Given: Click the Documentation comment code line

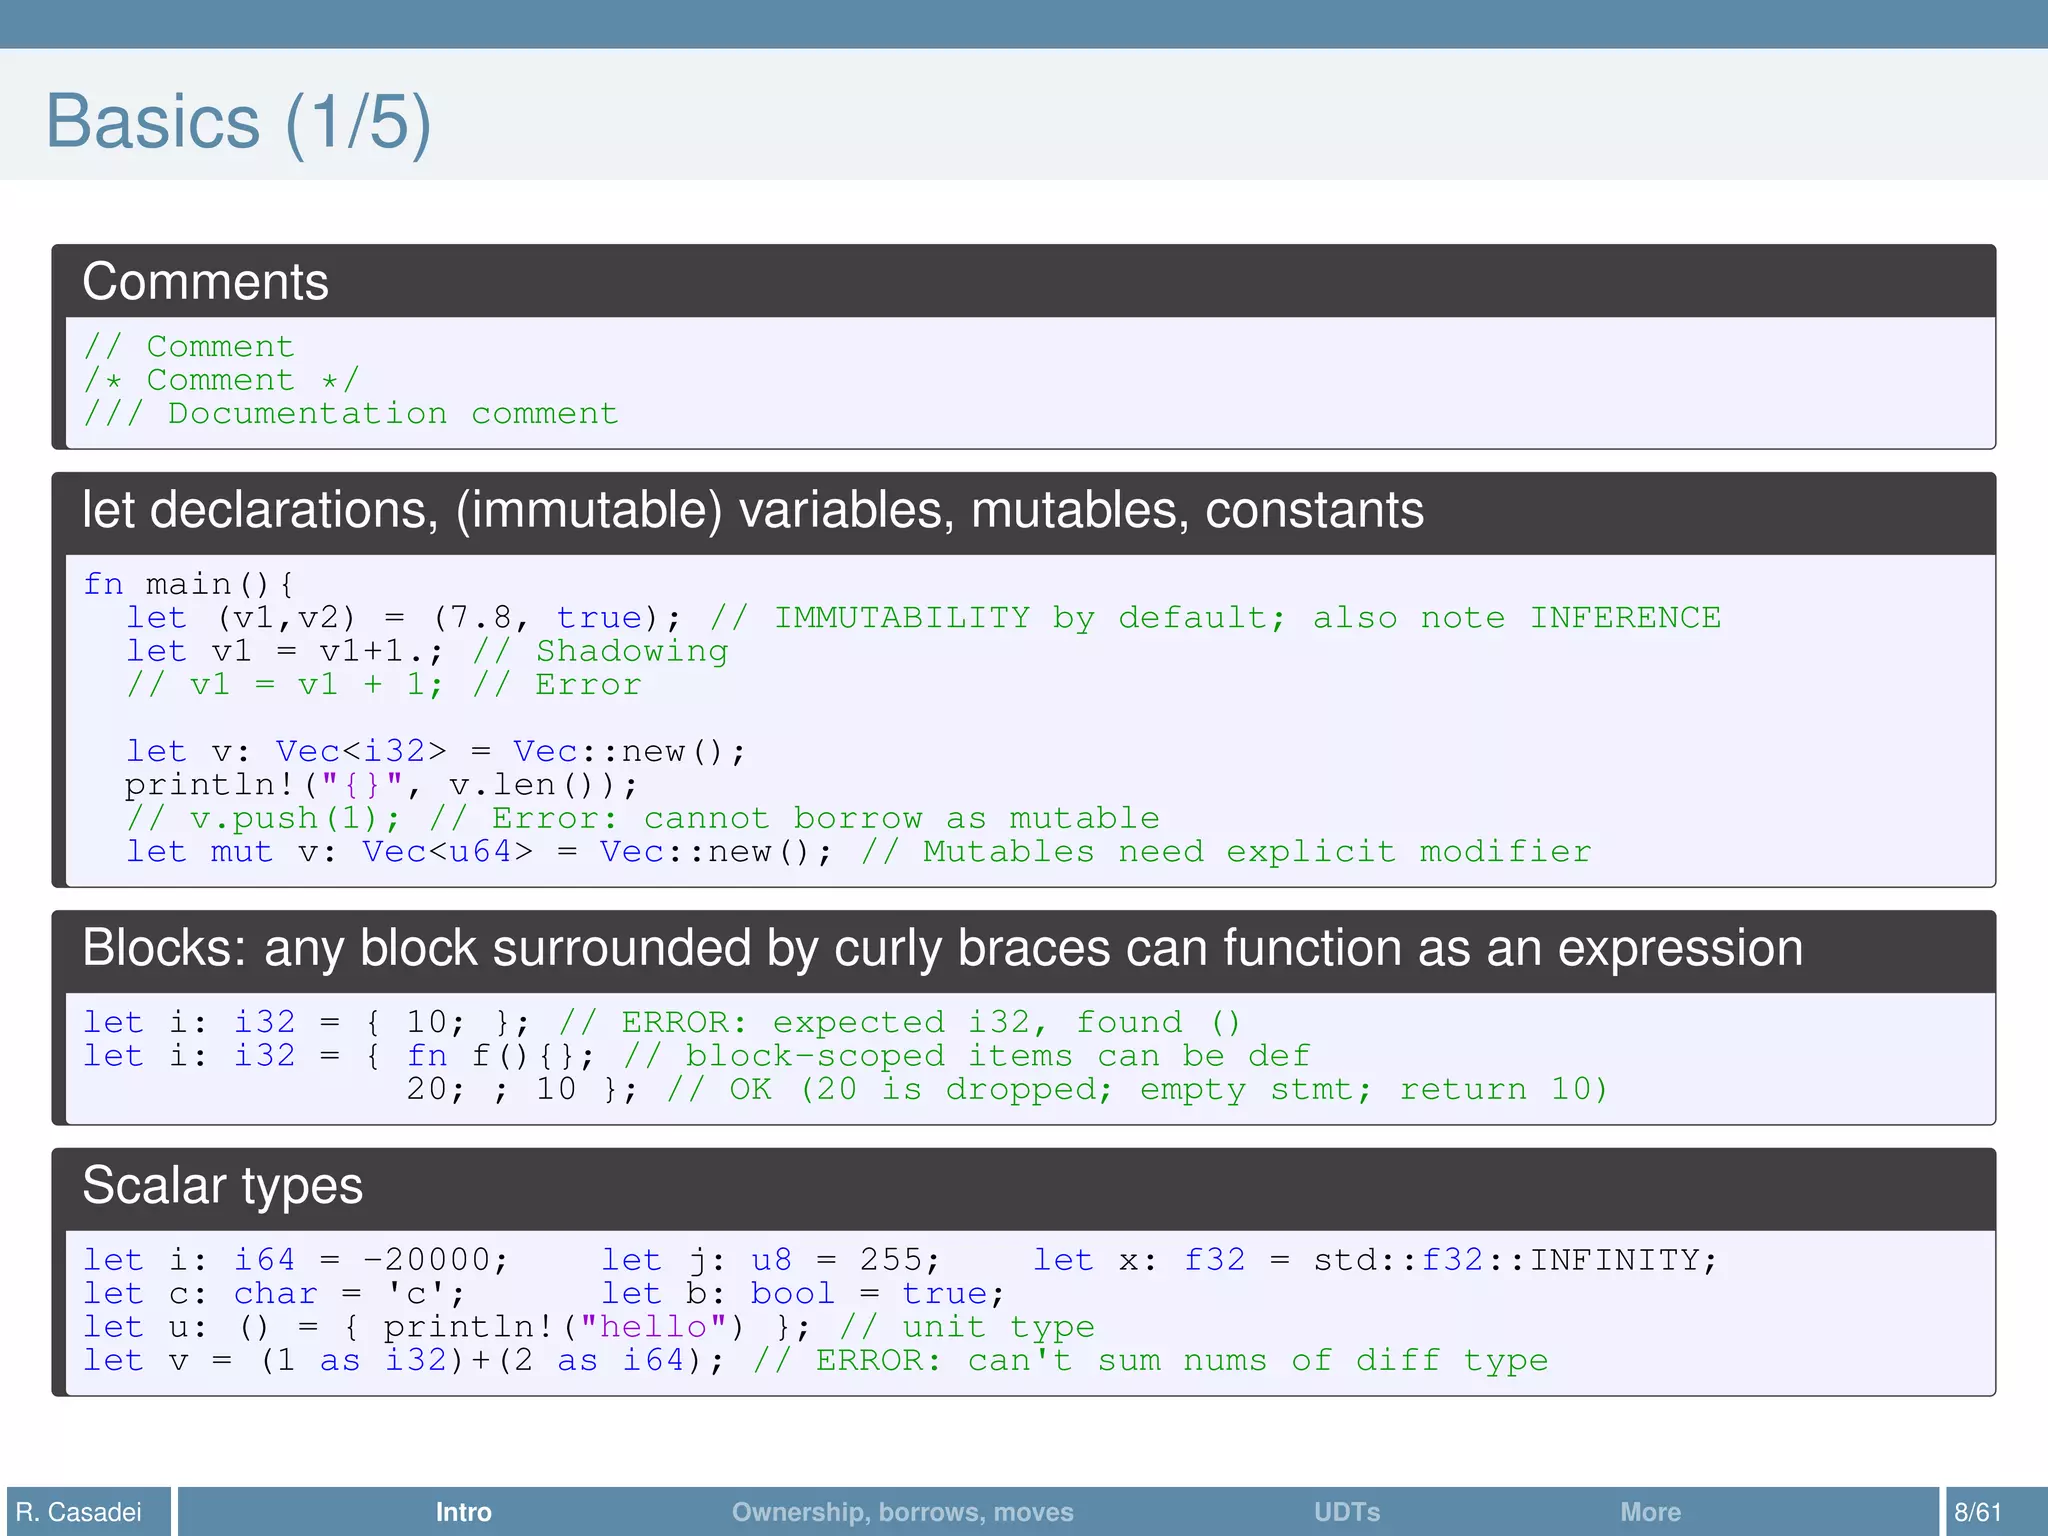Looking at the screenshot, I should [x=350, y=413].
